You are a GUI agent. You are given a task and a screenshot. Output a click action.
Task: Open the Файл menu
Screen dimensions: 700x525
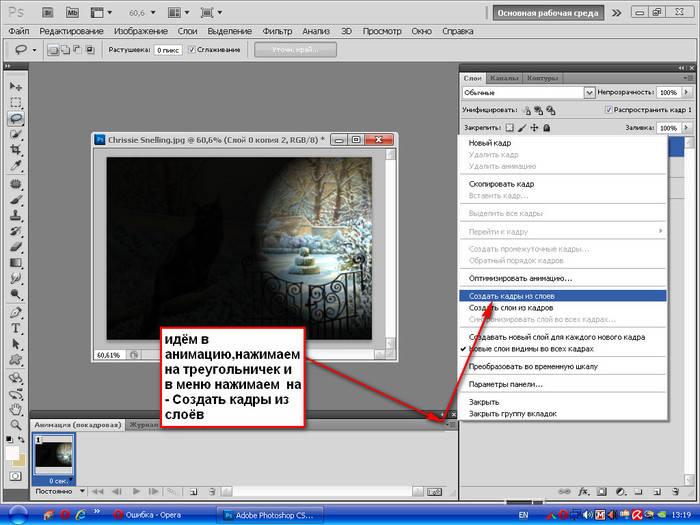pos(19,31)
